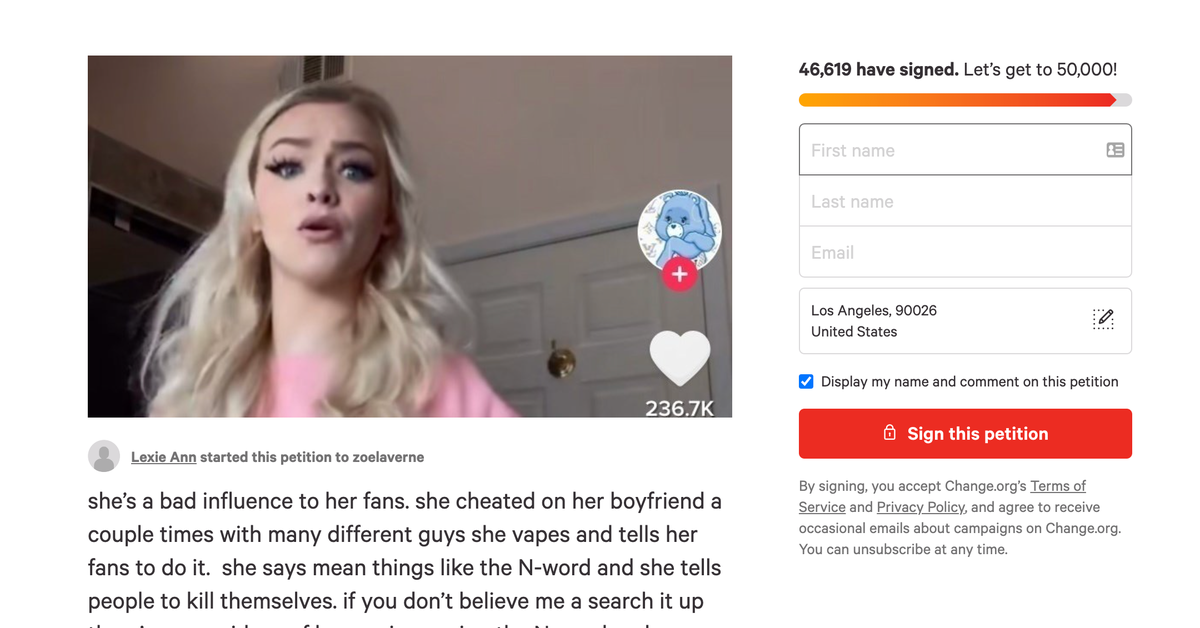Click the 236.7K likes count
This screenshot has height=628, width=1200.
point(680,408)
